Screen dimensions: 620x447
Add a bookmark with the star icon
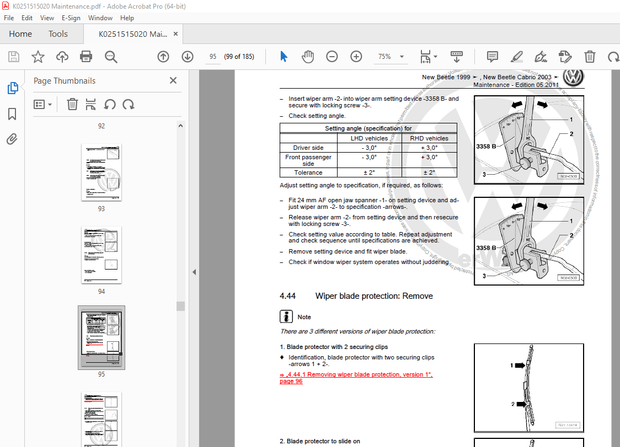38,57
